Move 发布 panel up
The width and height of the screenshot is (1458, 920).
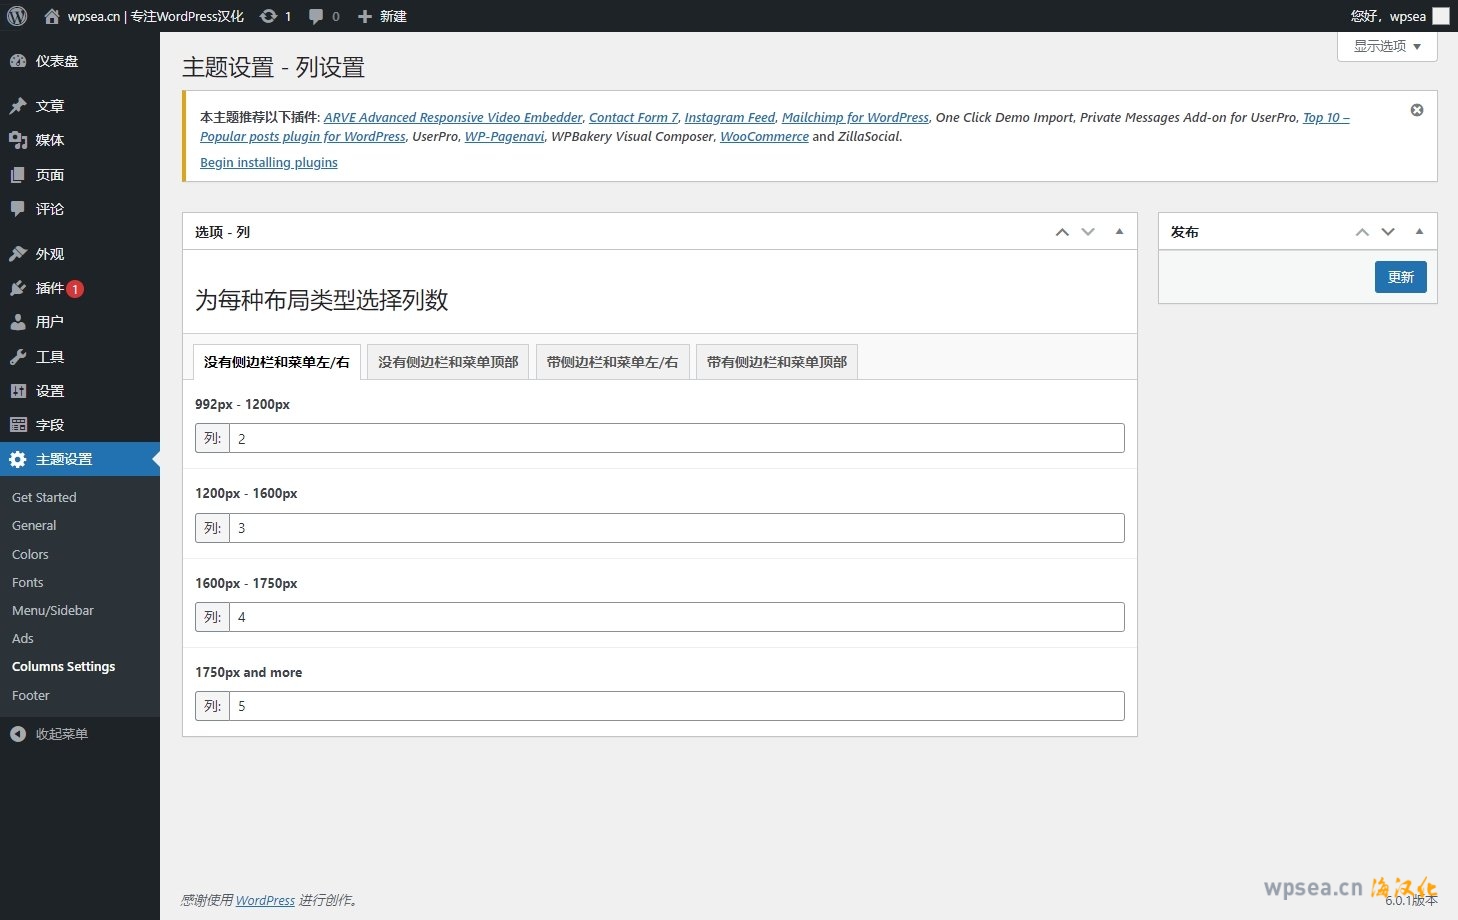(1362, 232)
